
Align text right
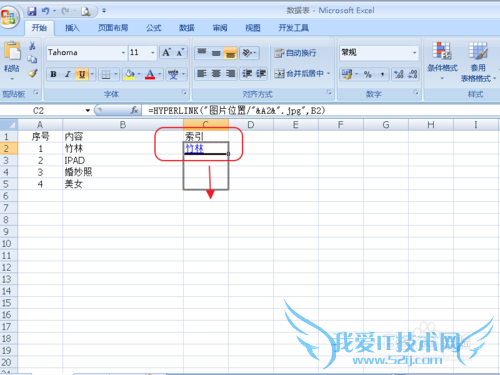click(230, 74)
